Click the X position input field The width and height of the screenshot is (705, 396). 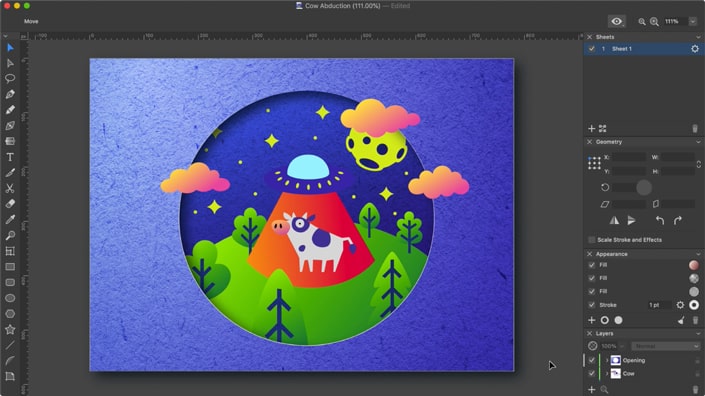coord(629,157)
